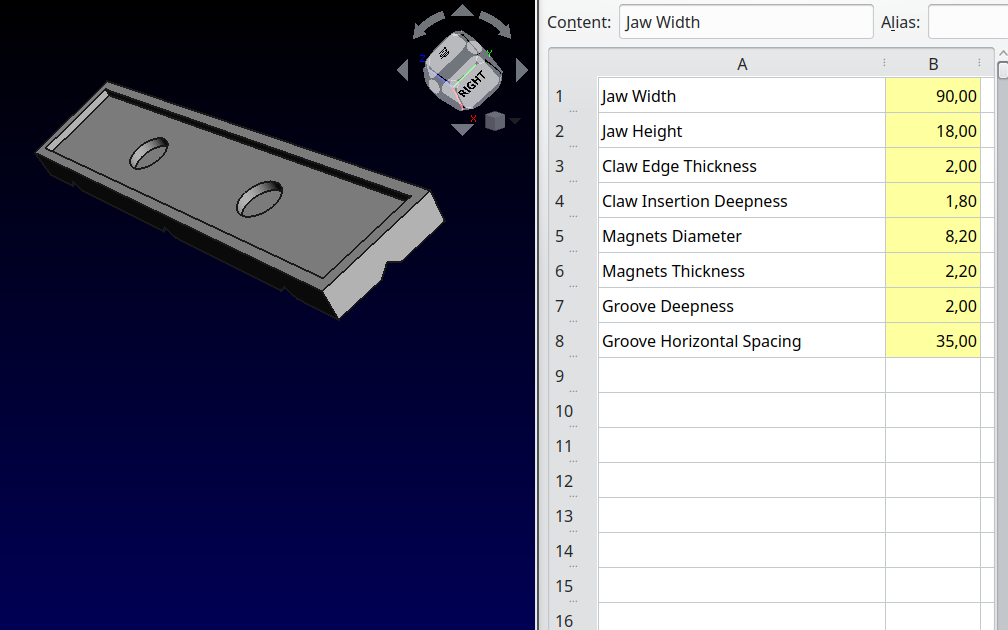Click the Content input field
Screen dimensions: 1008x630
click(x=746, y=22)
